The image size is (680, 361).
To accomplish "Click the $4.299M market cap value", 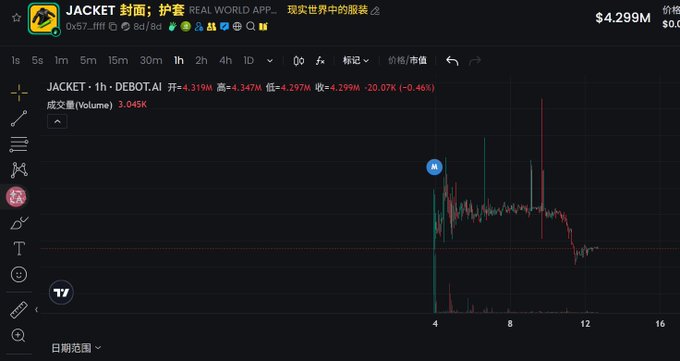I will pos(623,18).
